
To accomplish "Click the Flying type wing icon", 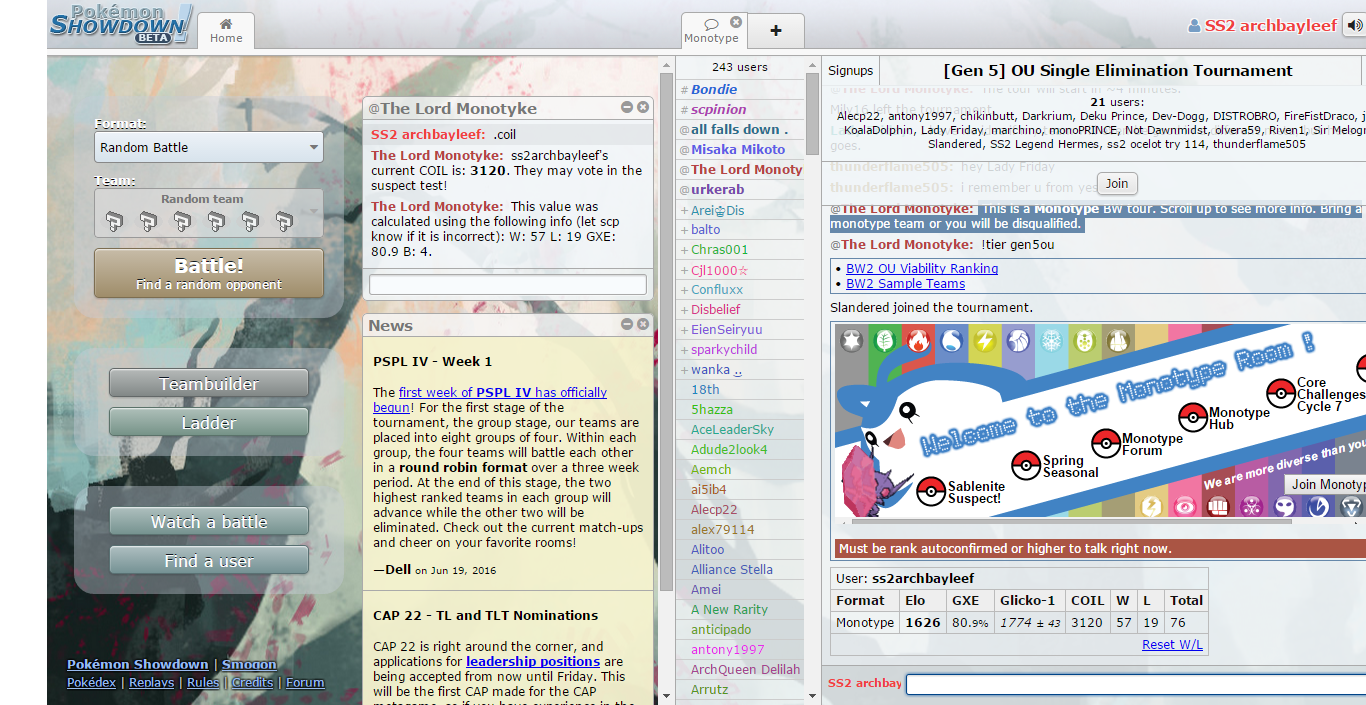I will click(1017, 341).
